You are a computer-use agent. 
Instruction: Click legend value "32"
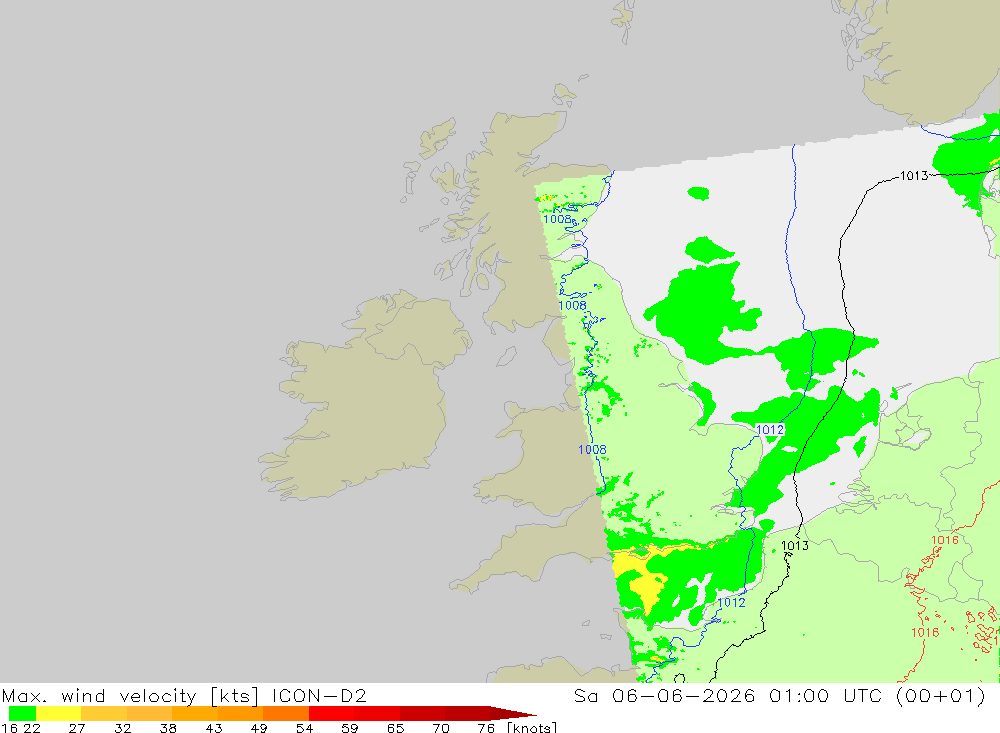(122, 728)
